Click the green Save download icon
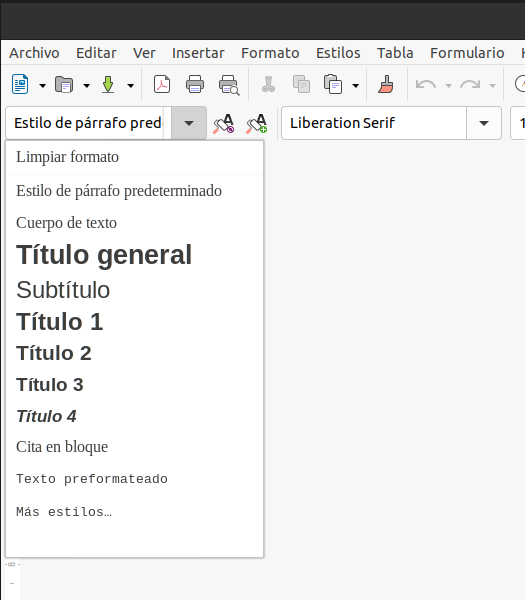This screenshot has height=600, width=525. tap(108, 85)
